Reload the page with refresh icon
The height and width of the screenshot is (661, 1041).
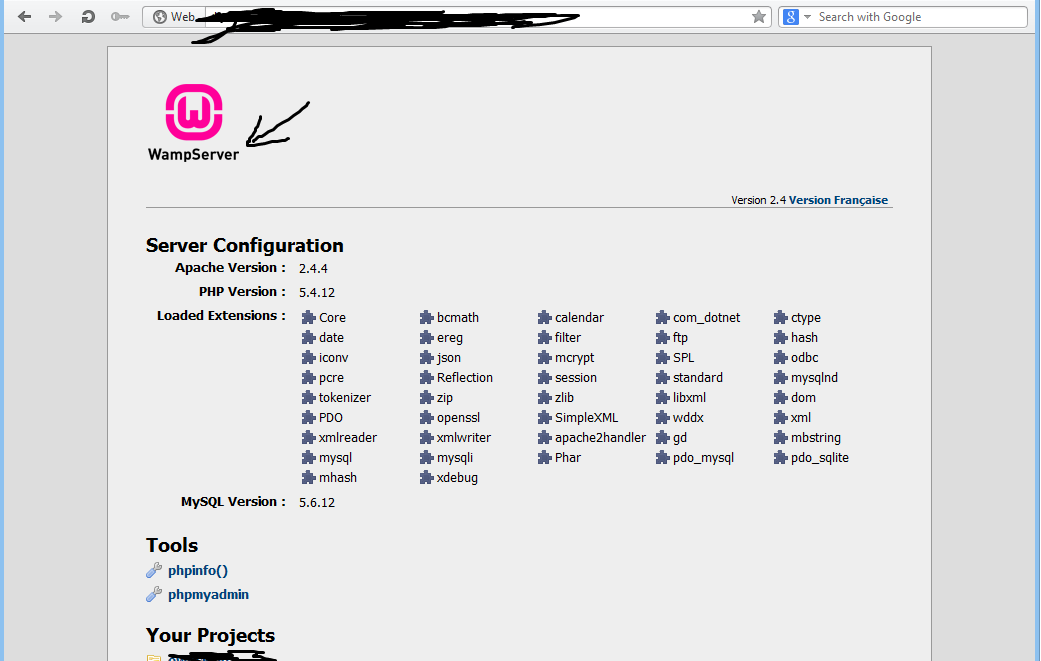click(x=88, y=17)
